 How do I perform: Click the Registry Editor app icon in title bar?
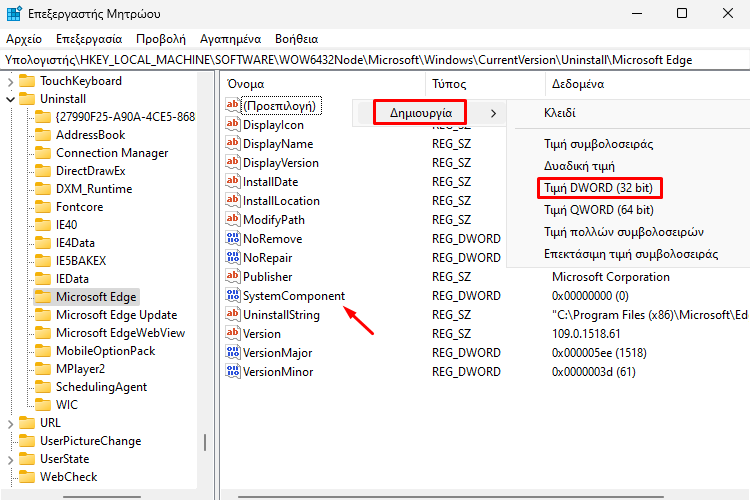pos(14,13)
